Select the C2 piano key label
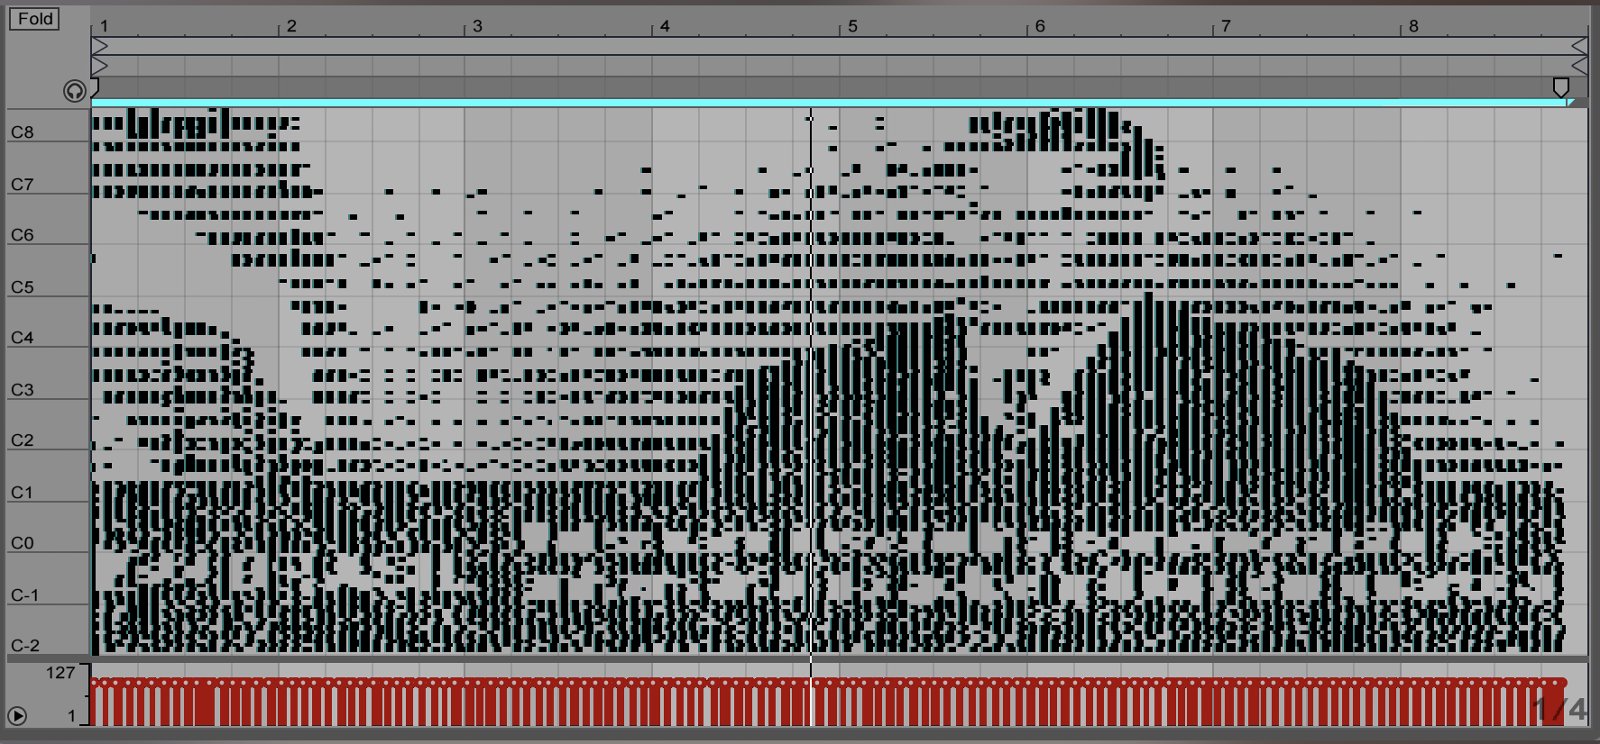The image size is (1600, 744). 22,440
